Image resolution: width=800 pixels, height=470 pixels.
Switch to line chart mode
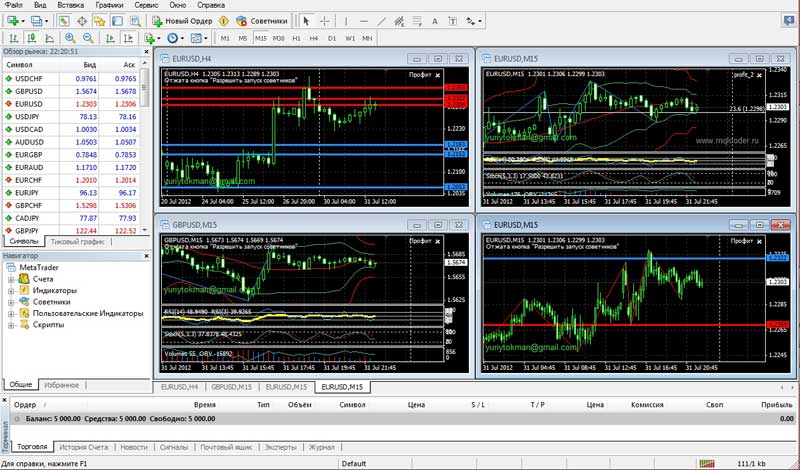click(x=49, y=38)
